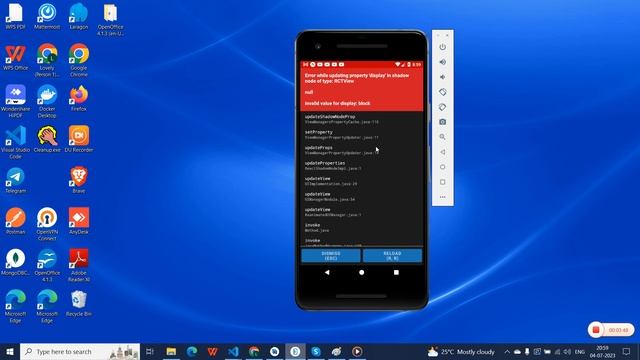Open the taskbar clock and date
Image resolution: width=640 pixels, height=360 pixels.
tap(602, 351)
